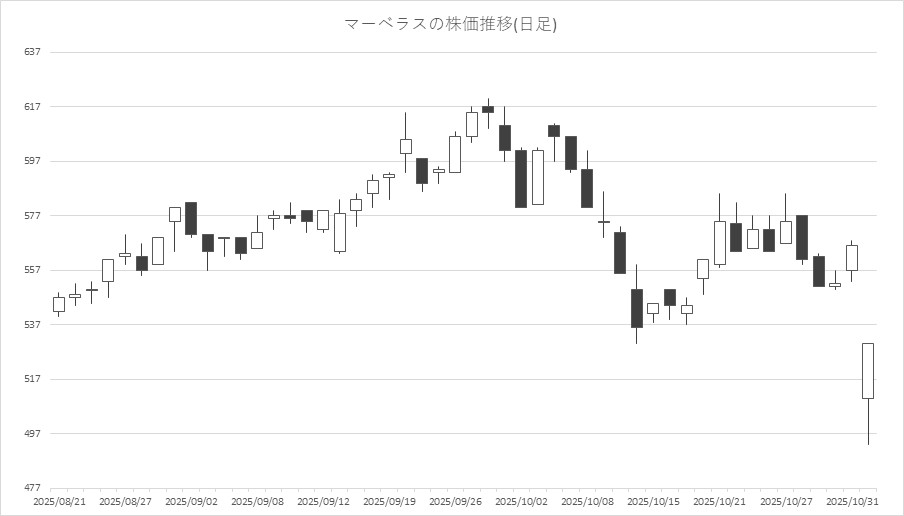Click the 2025/09/02 date label
904x516 pixels.
[191, 500]
